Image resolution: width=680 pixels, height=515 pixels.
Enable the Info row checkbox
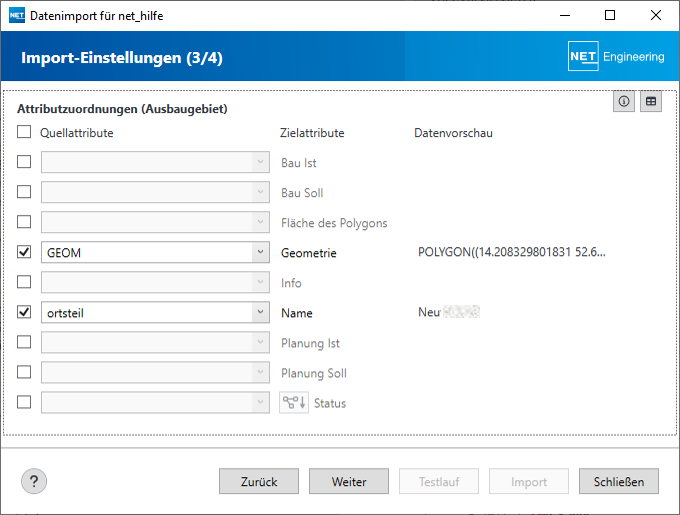[x=24, y=282]
